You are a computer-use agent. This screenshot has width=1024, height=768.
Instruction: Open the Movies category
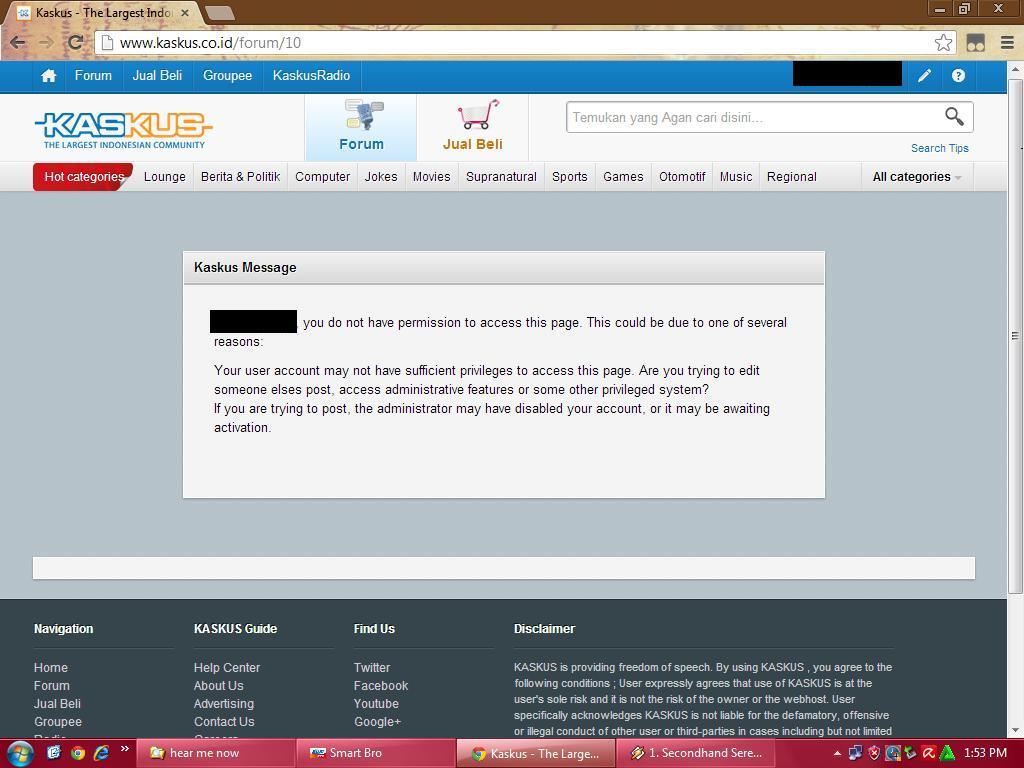432,177
